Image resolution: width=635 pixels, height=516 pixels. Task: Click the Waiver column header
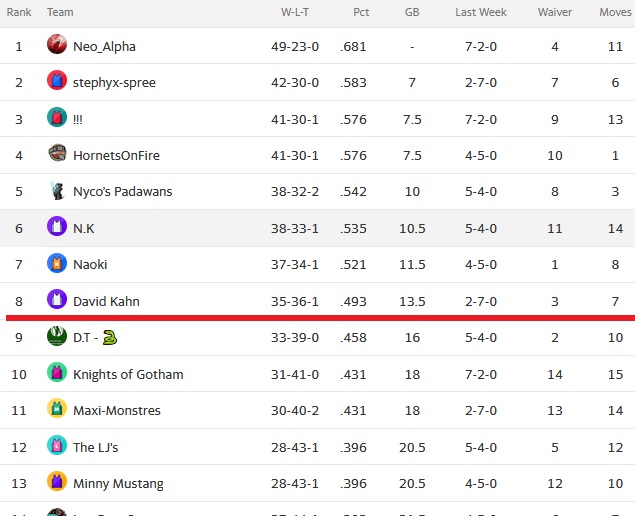click(555, 12)
